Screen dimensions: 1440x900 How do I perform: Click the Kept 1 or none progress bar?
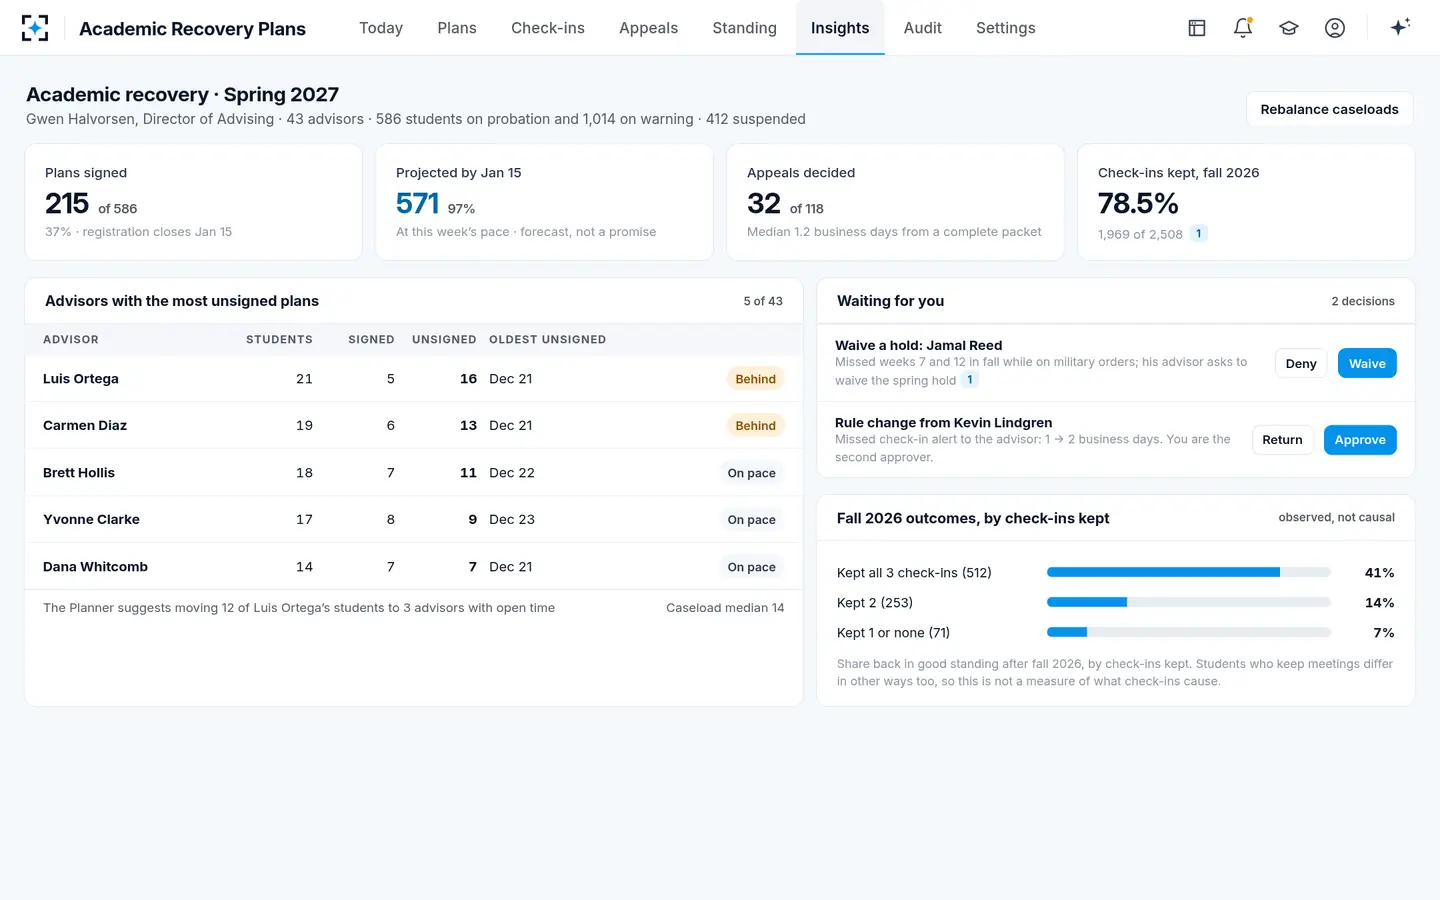[1189, 632]
